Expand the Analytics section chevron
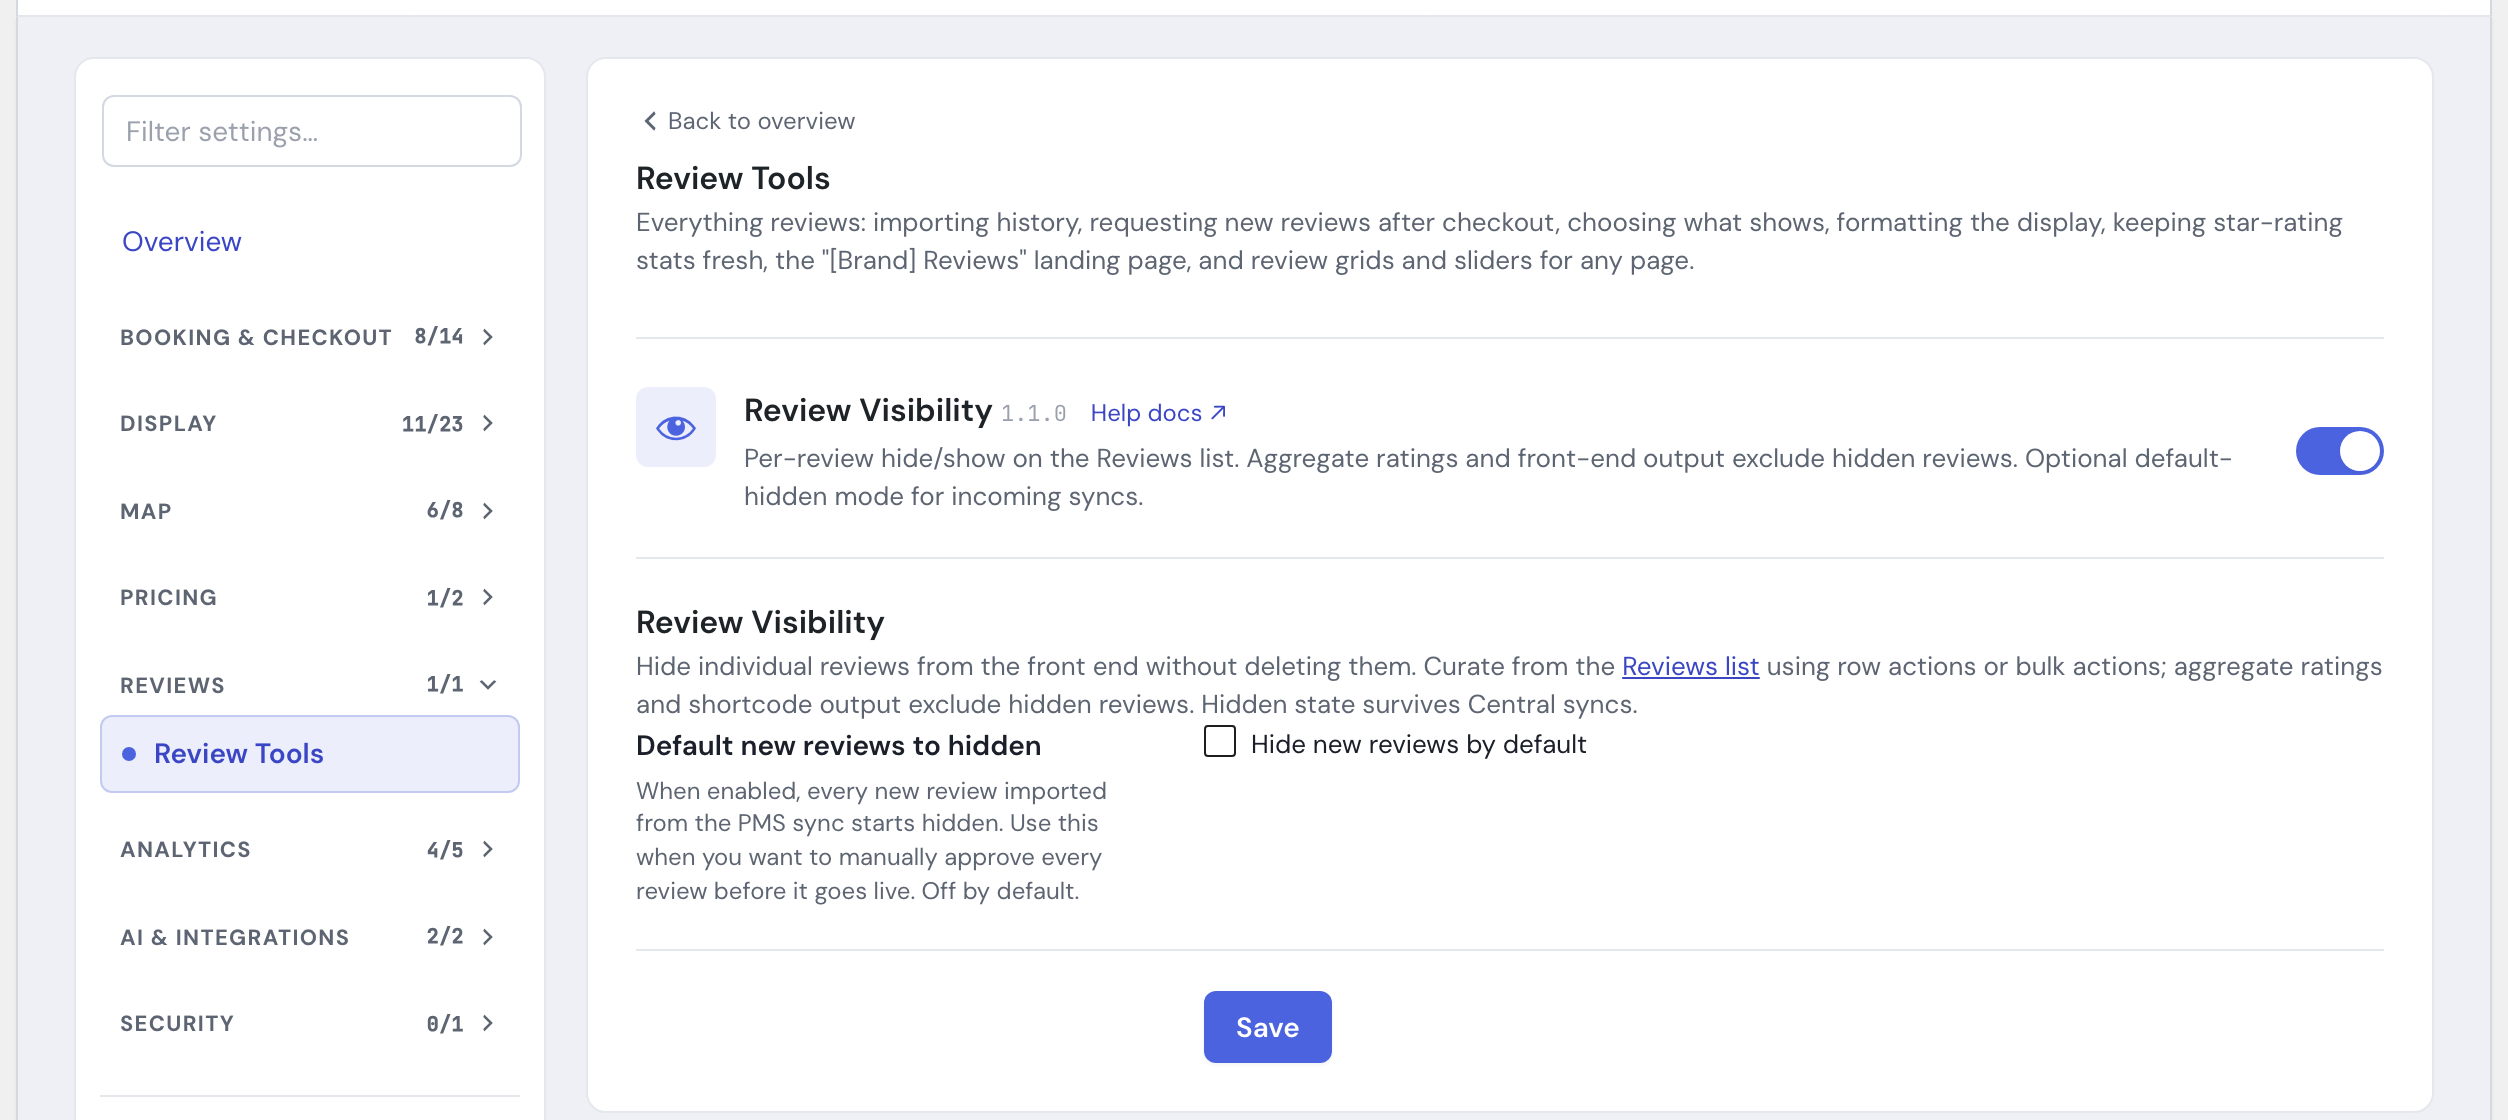Viewport: 2508px width, 1120px height. 488,849
